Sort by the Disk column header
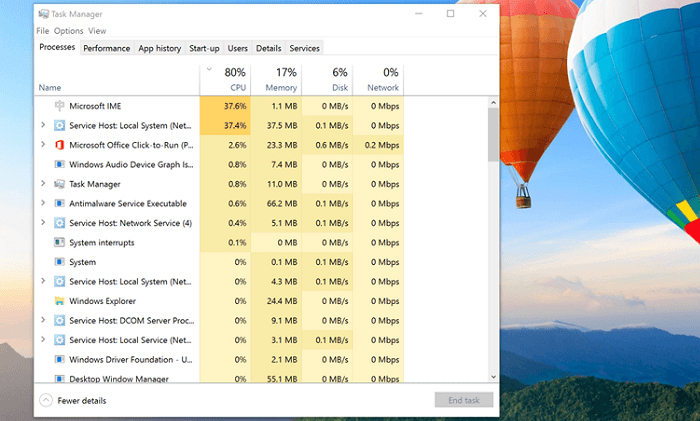 (327, 79)
